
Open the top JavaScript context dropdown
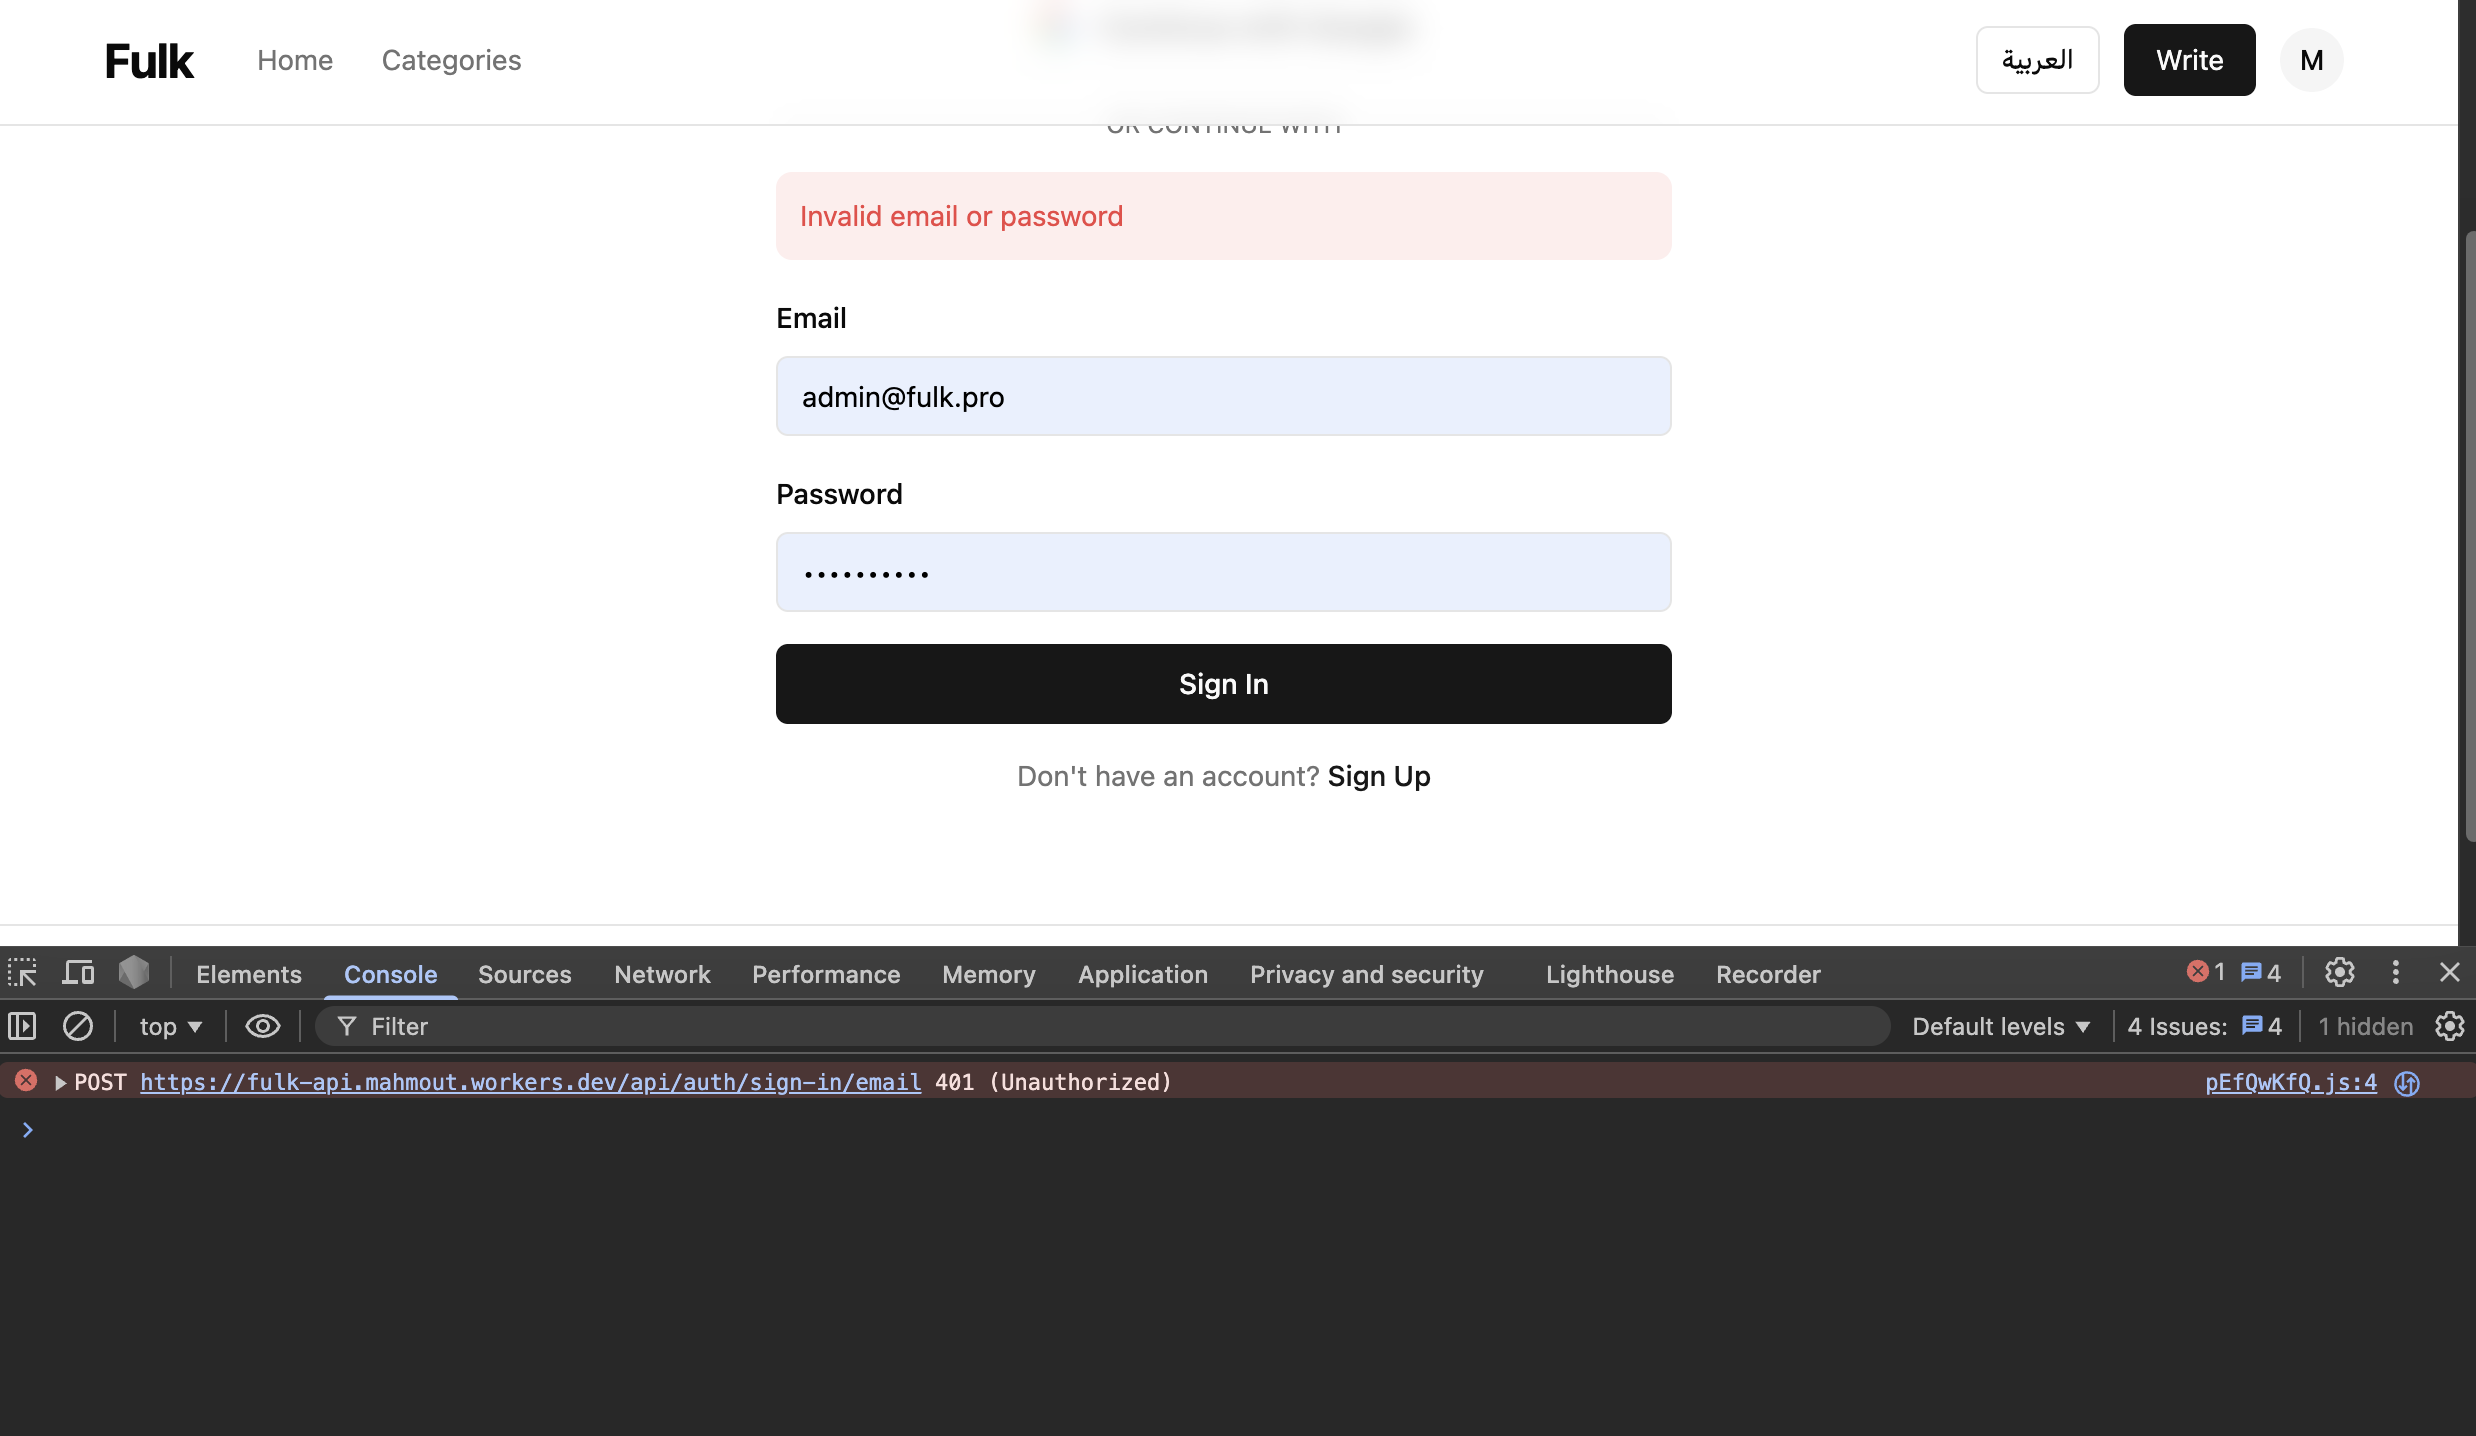[x=170, y=1027]
